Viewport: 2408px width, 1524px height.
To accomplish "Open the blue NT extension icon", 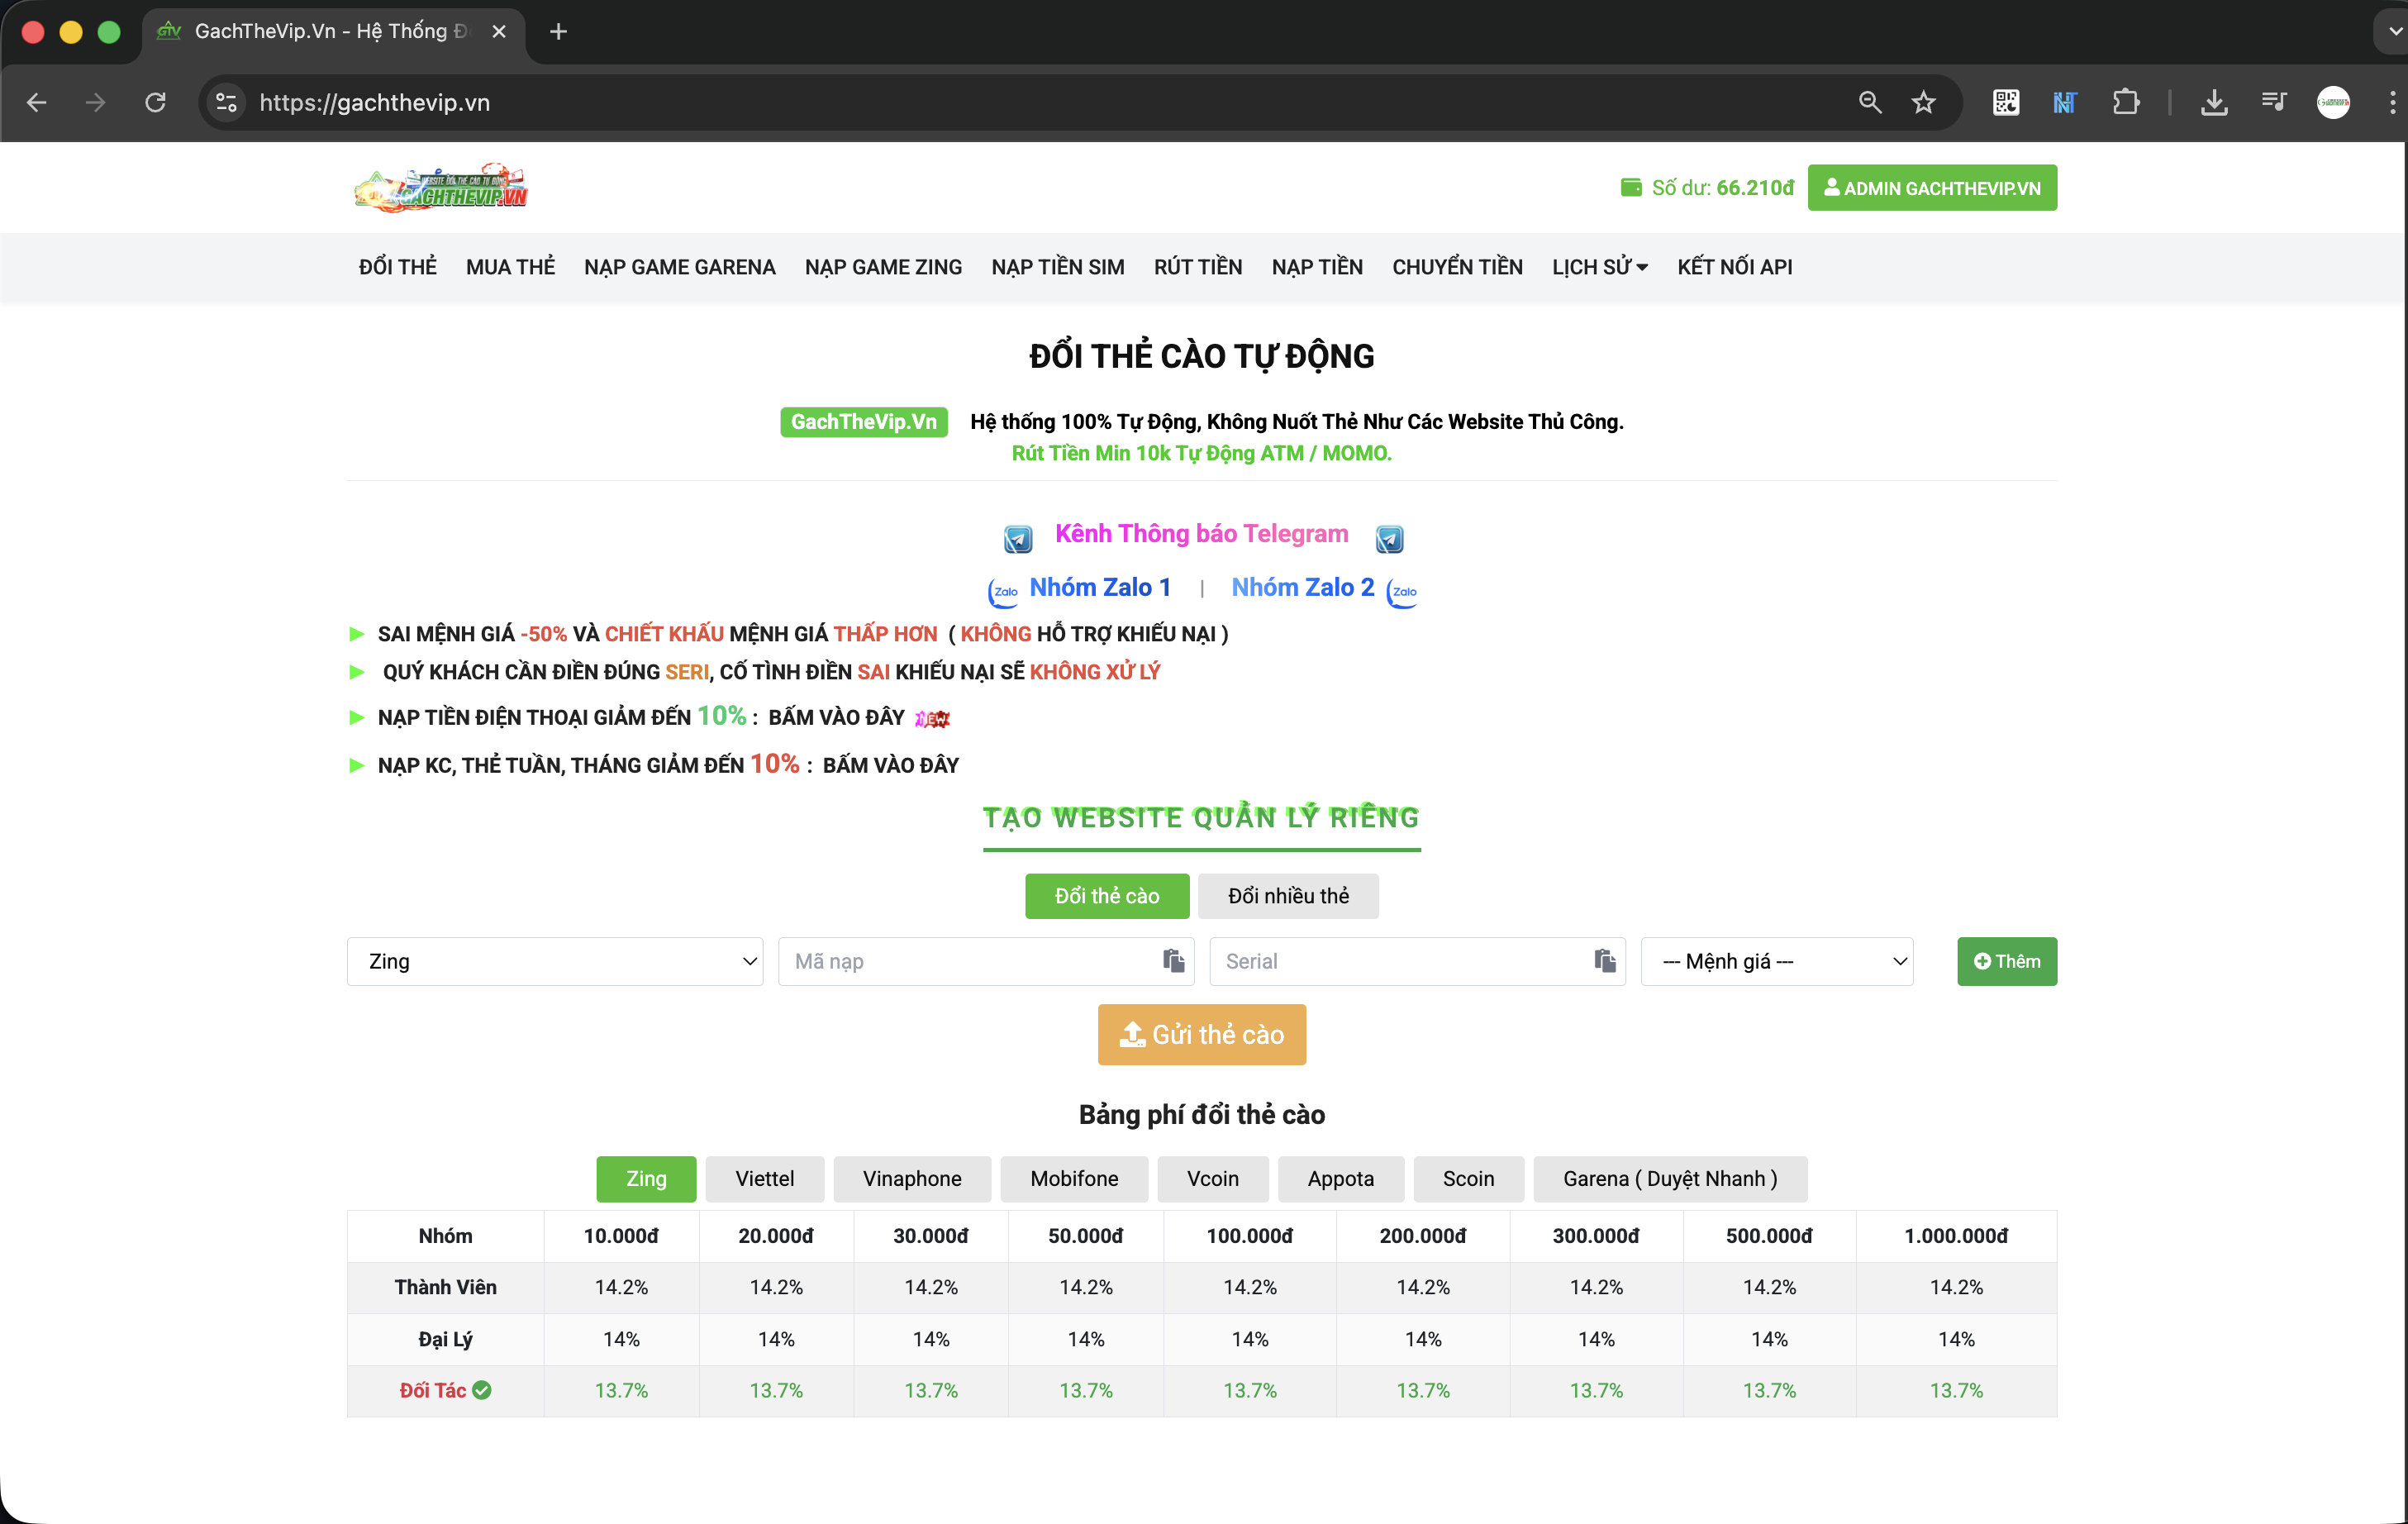I will tap(2065, 102).
